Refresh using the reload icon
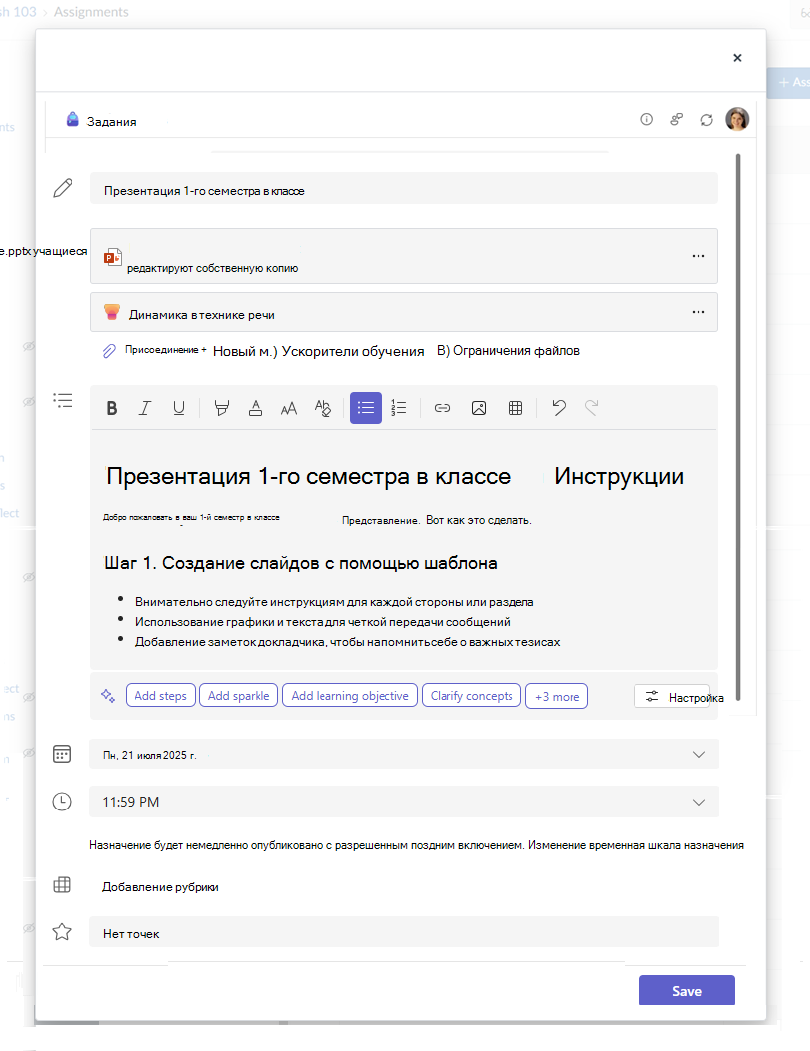This screenshot has width=810, height=1051. click(x=707, y=120)
